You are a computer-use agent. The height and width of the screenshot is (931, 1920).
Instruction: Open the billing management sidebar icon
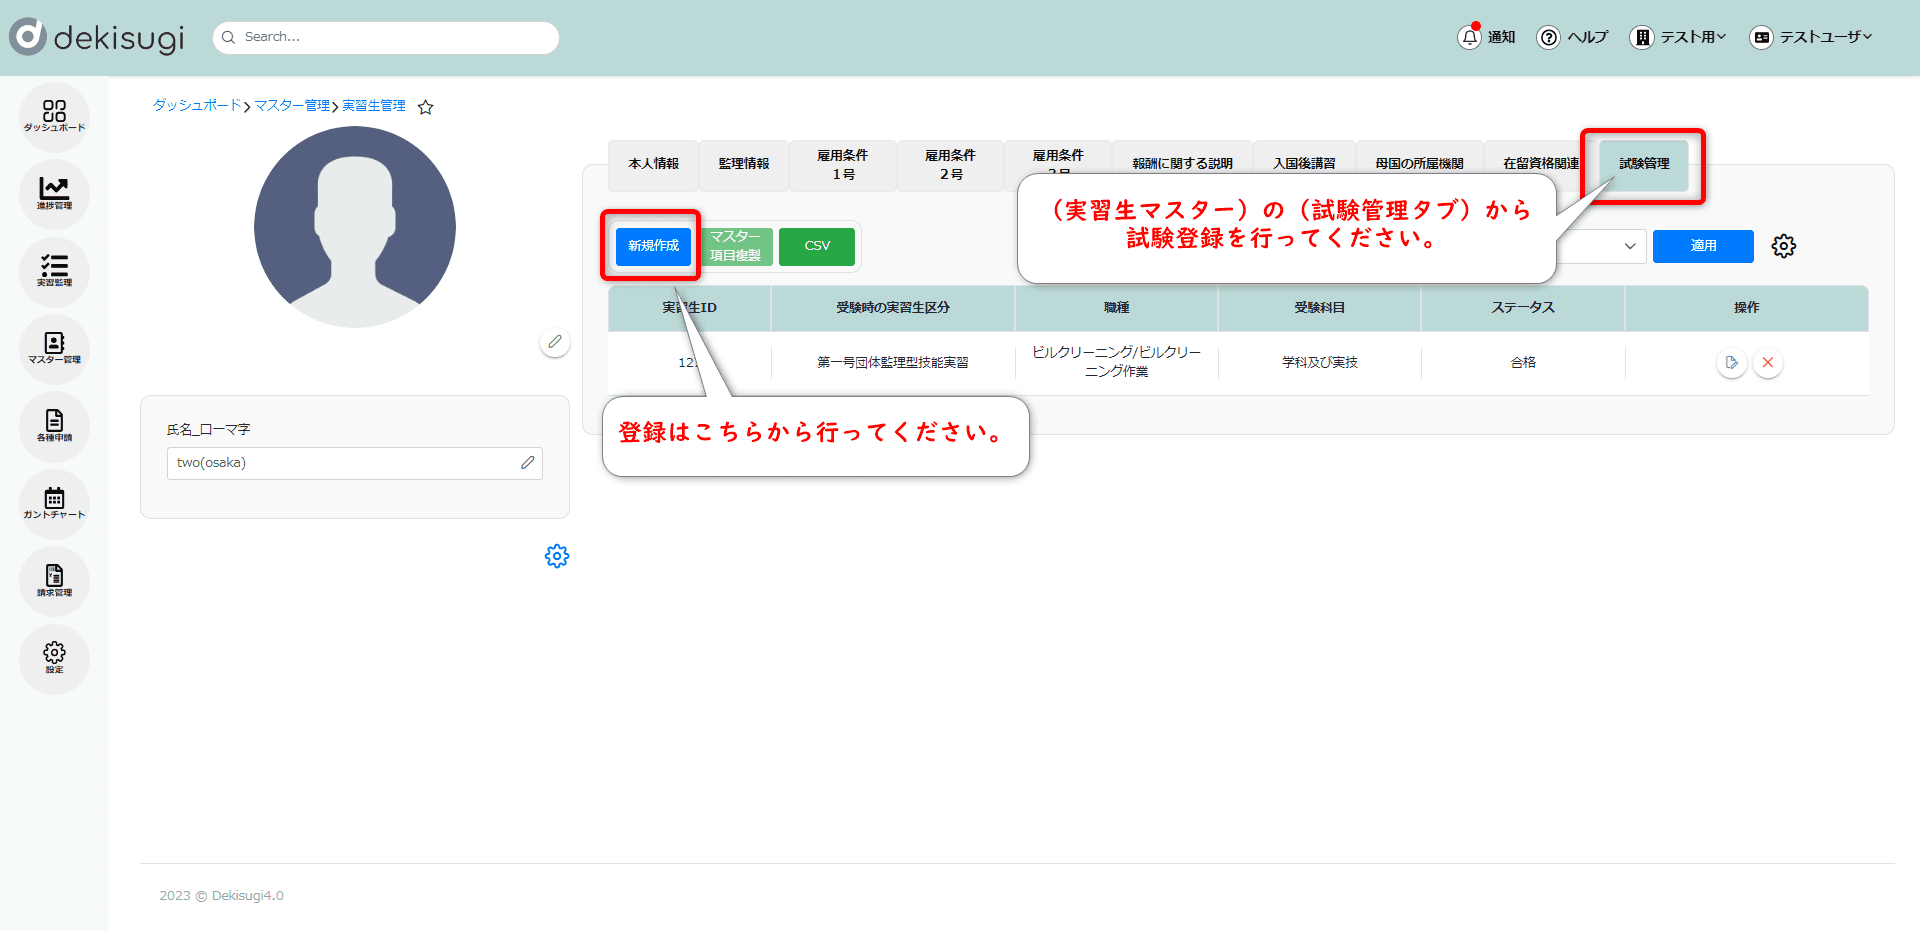[54, 580]
